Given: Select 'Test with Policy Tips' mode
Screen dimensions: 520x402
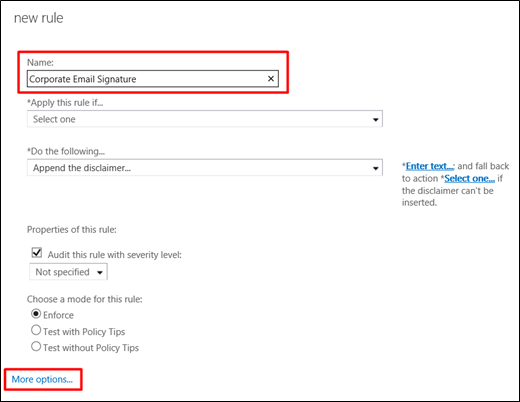Looking at the screenshot, I should pos(36,330).
